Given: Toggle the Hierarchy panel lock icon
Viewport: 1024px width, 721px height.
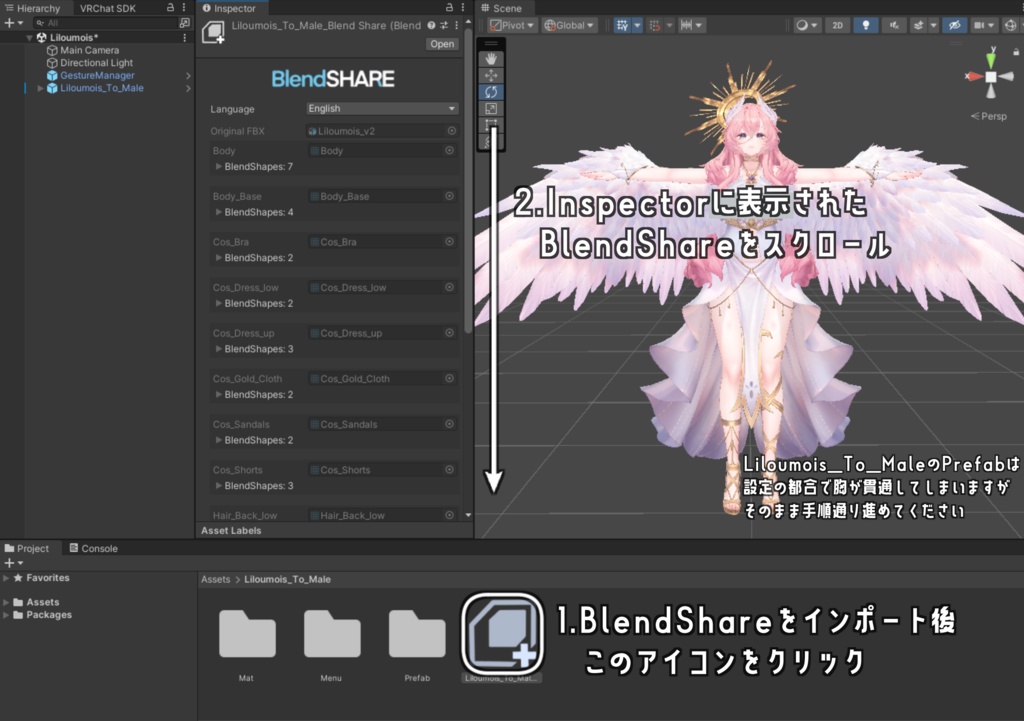Looking at the screenshot, I should coord(170,7).
